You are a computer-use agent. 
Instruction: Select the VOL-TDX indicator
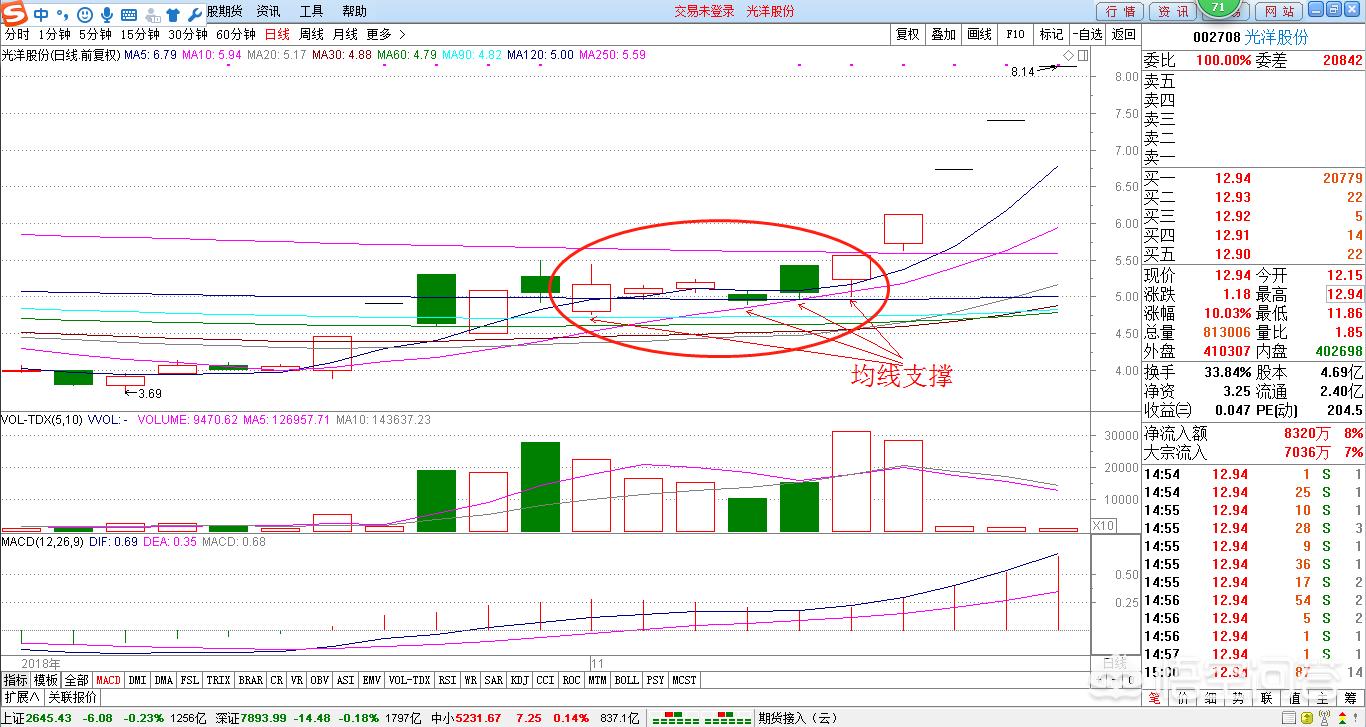pos(409,680)
